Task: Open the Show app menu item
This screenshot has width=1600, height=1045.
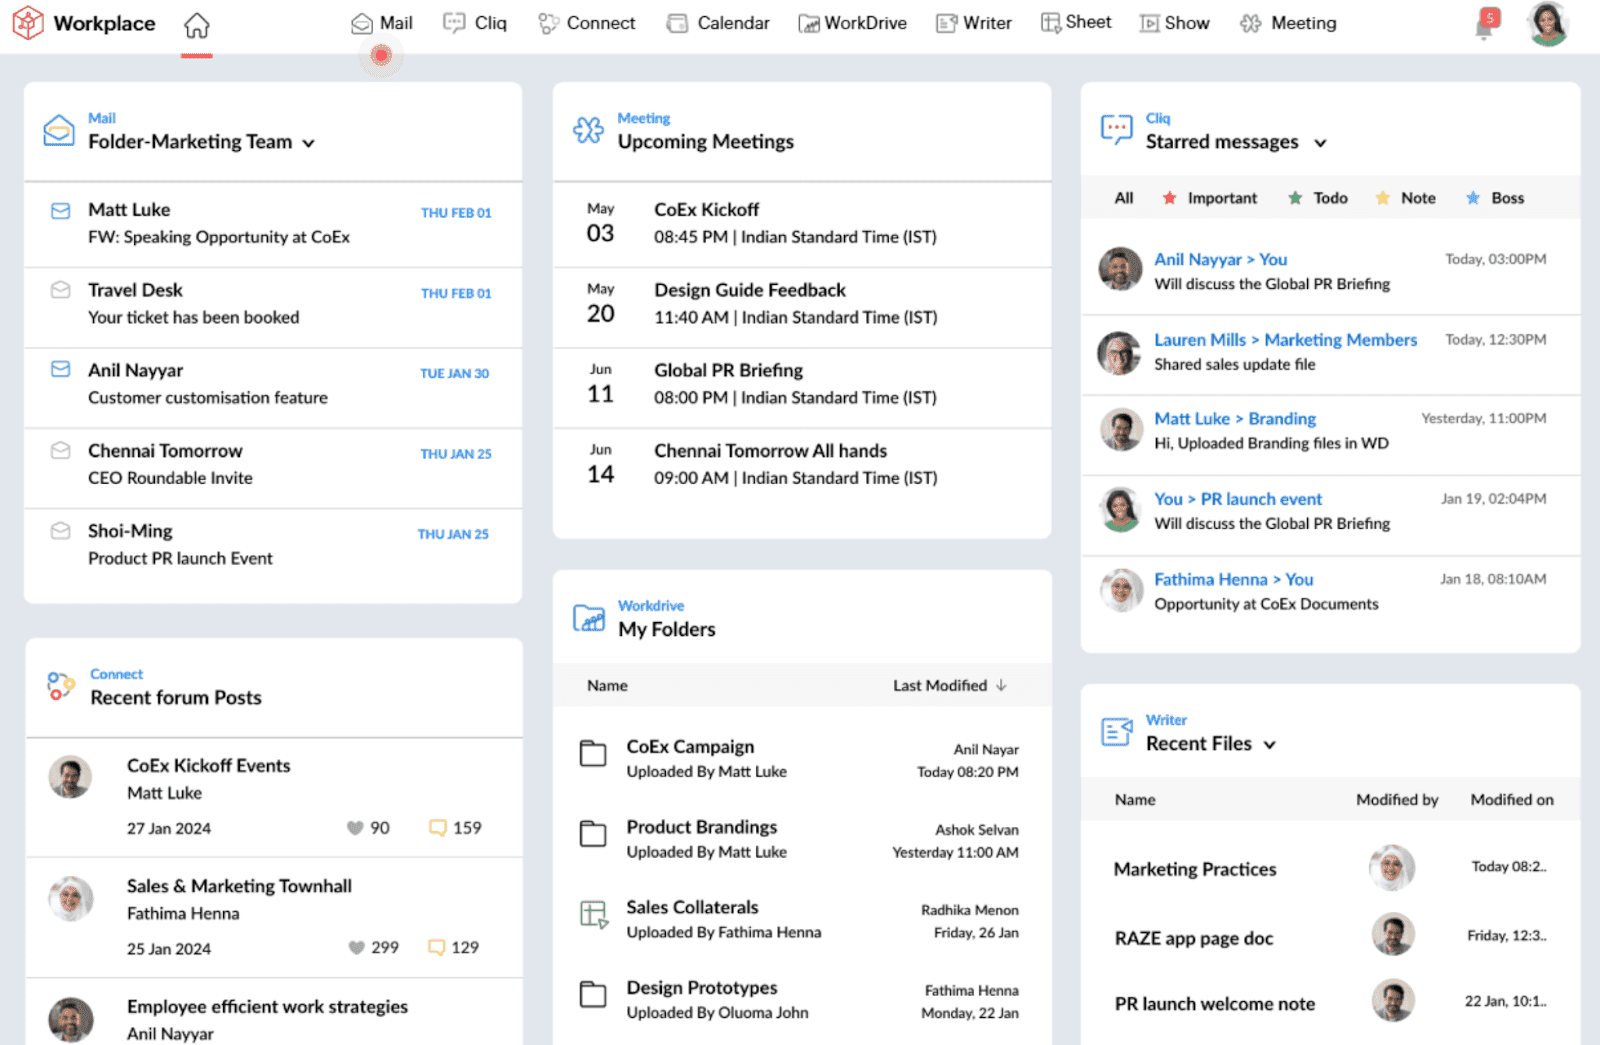Action: (1175, 22)
